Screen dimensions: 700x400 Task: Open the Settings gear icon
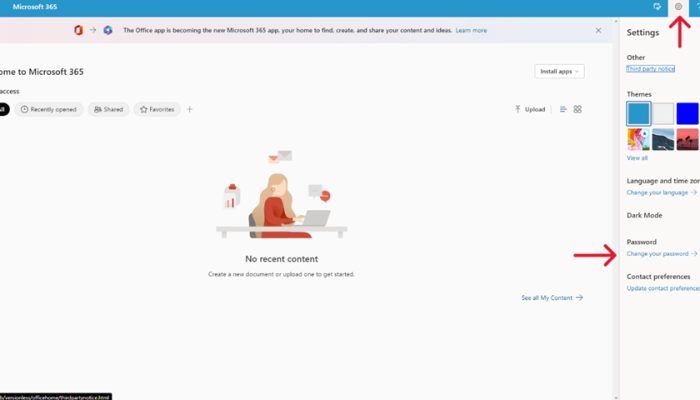678,7
